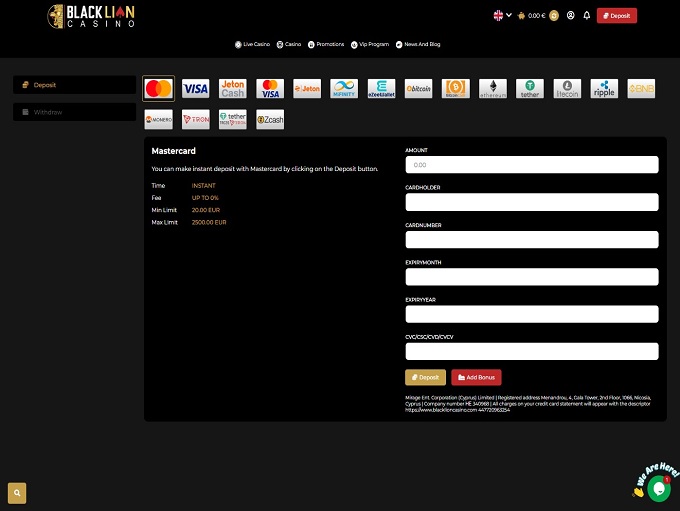The height and width of the screenshot is (511, 680).
Task: Pick the Zcash payment icon
Action: click(x=270, y=120)
